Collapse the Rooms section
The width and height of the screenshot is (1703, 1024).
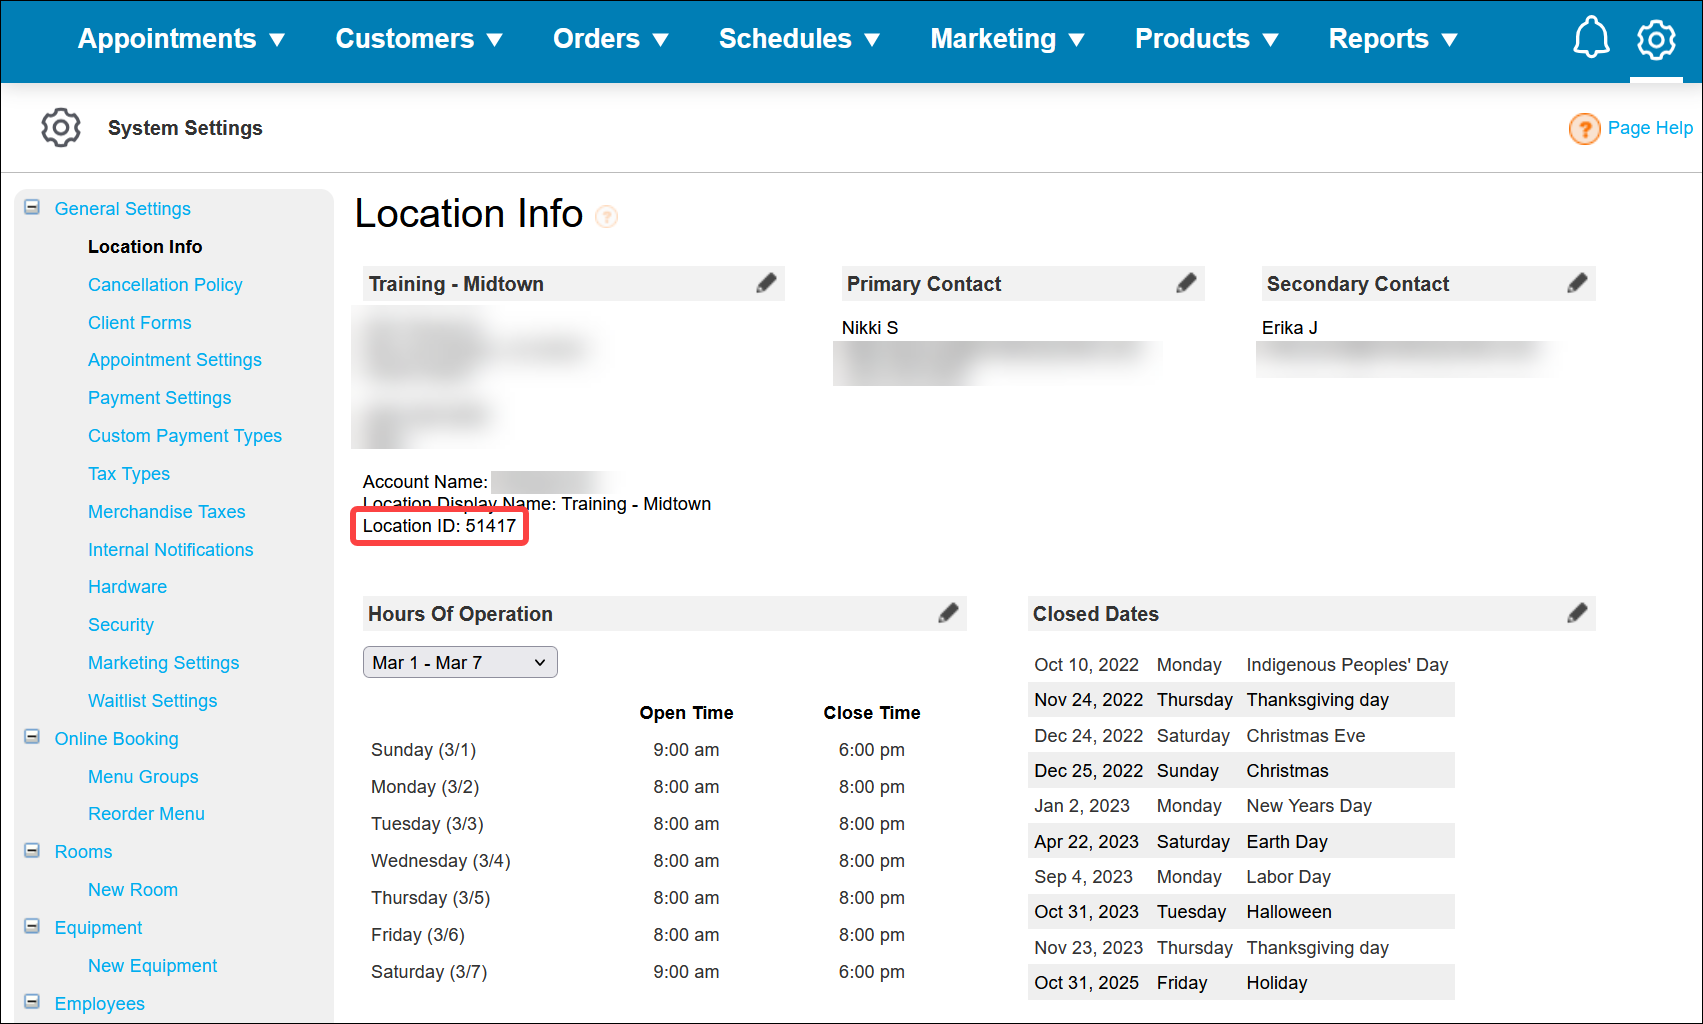[32, 851]
